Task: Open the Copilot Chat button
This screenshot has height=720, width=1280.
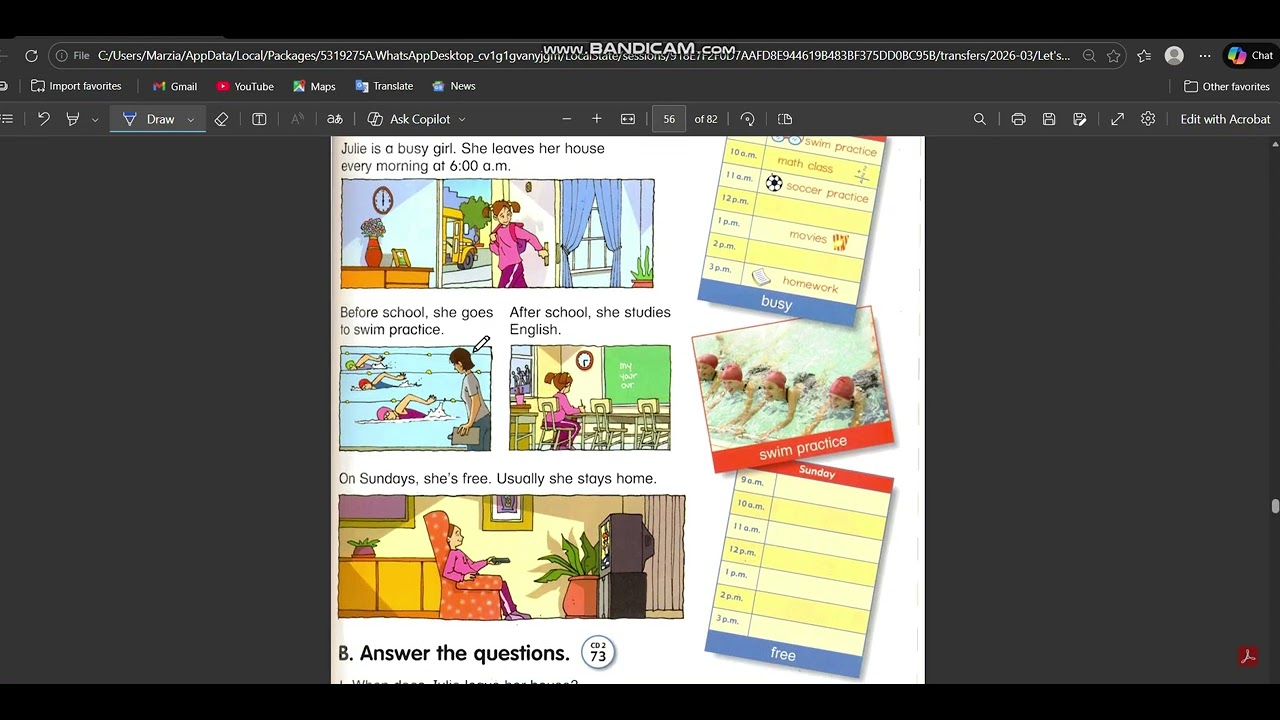Action: (1251, 56)
